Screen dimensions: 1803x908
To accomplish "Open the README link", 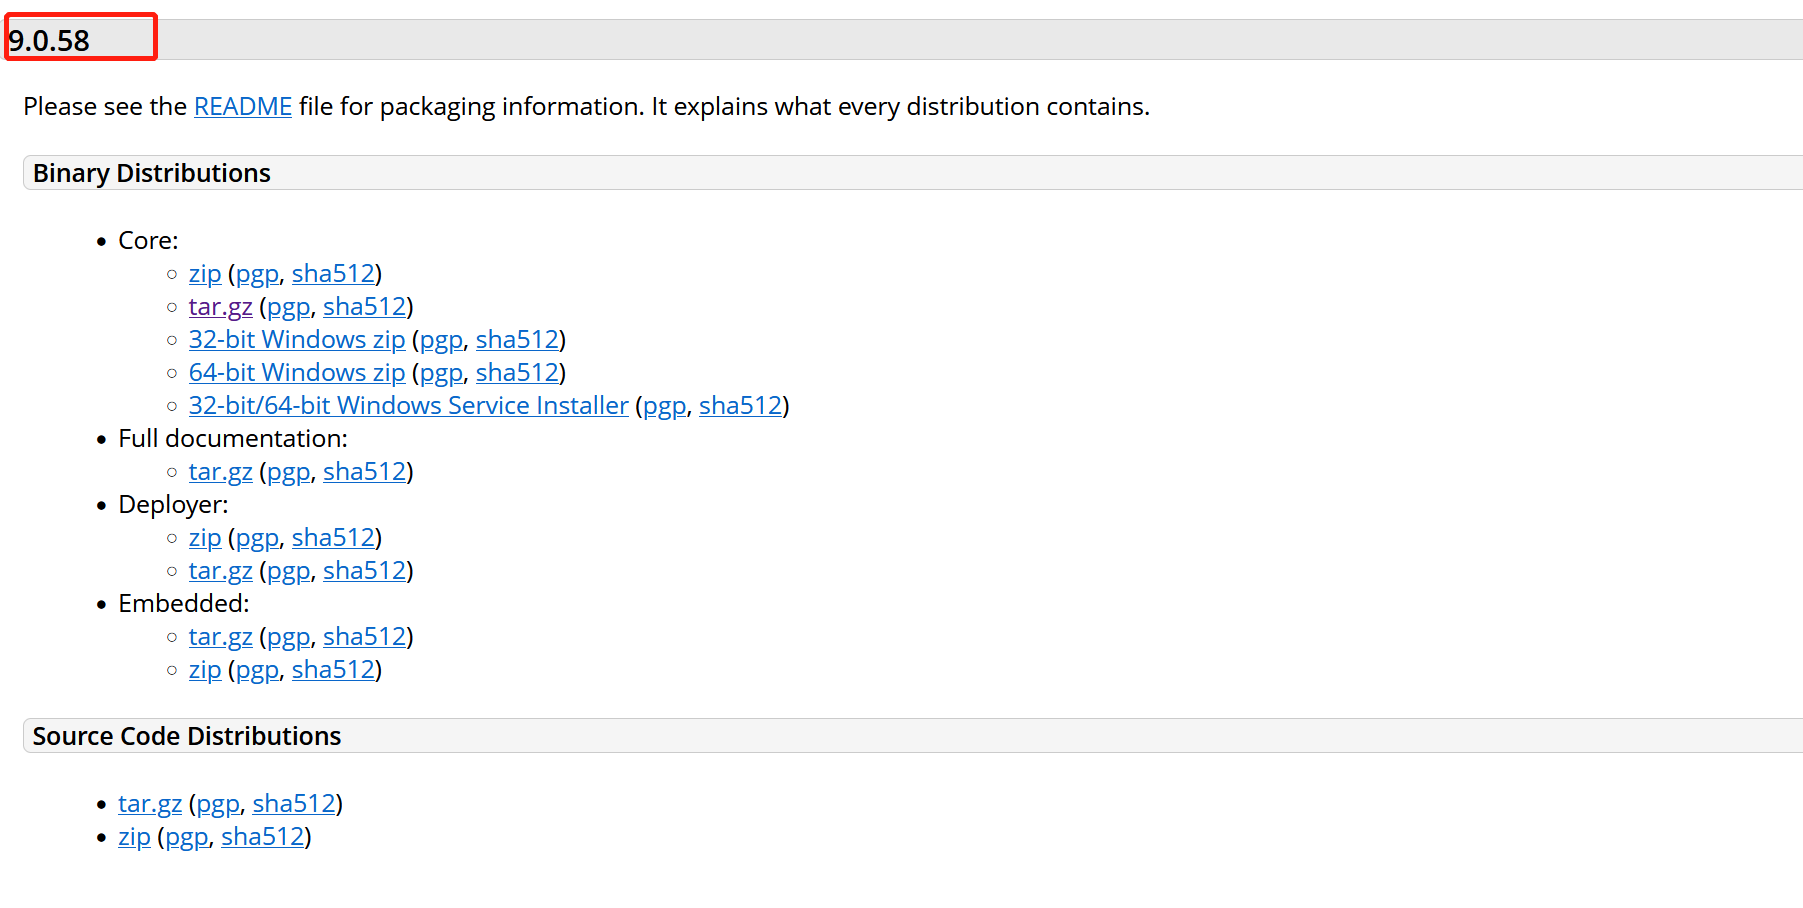I will (x=243, y=107).
